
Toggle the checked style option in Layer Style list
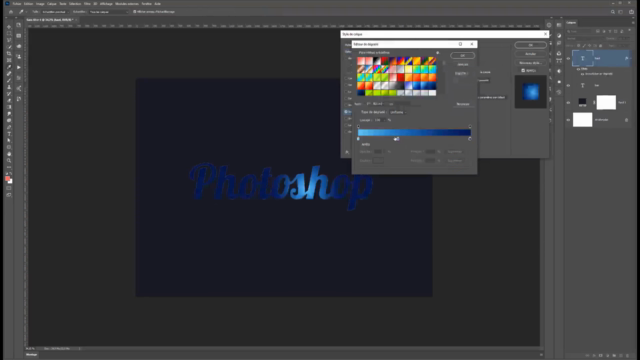346,112
